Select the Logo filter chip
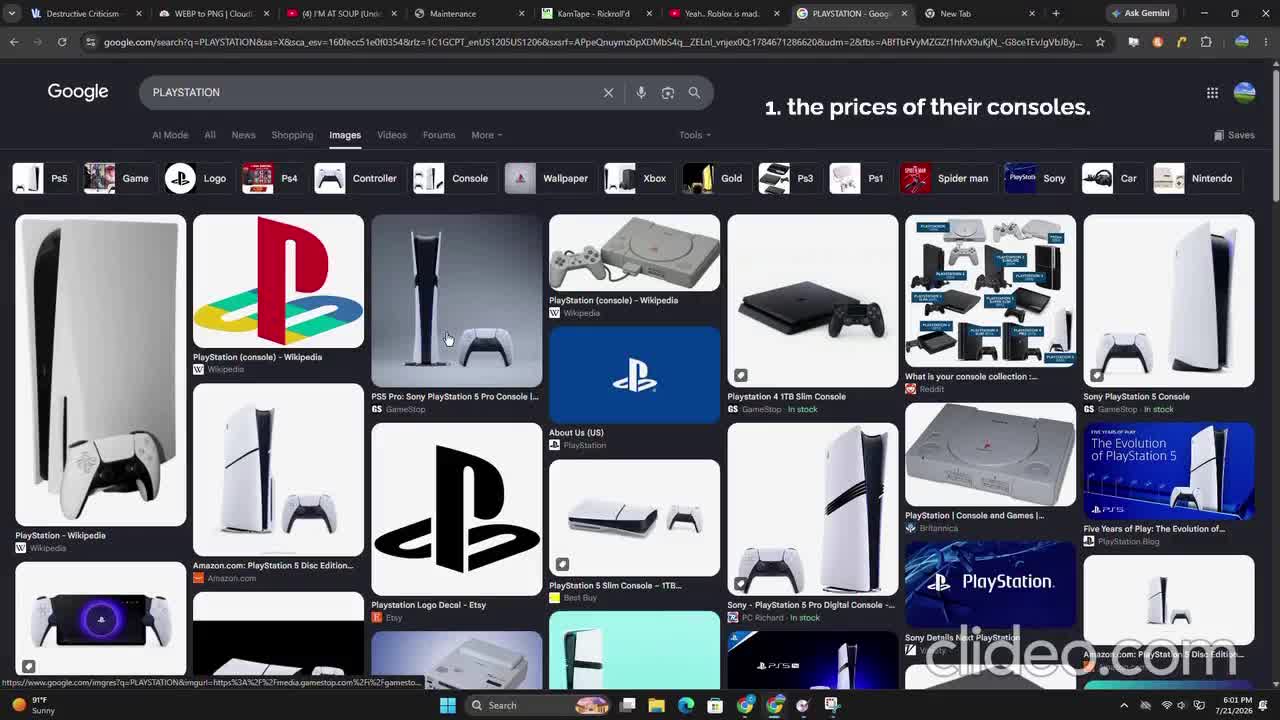The width and height of the screenshot is (1280, 720). click(197, 178)
